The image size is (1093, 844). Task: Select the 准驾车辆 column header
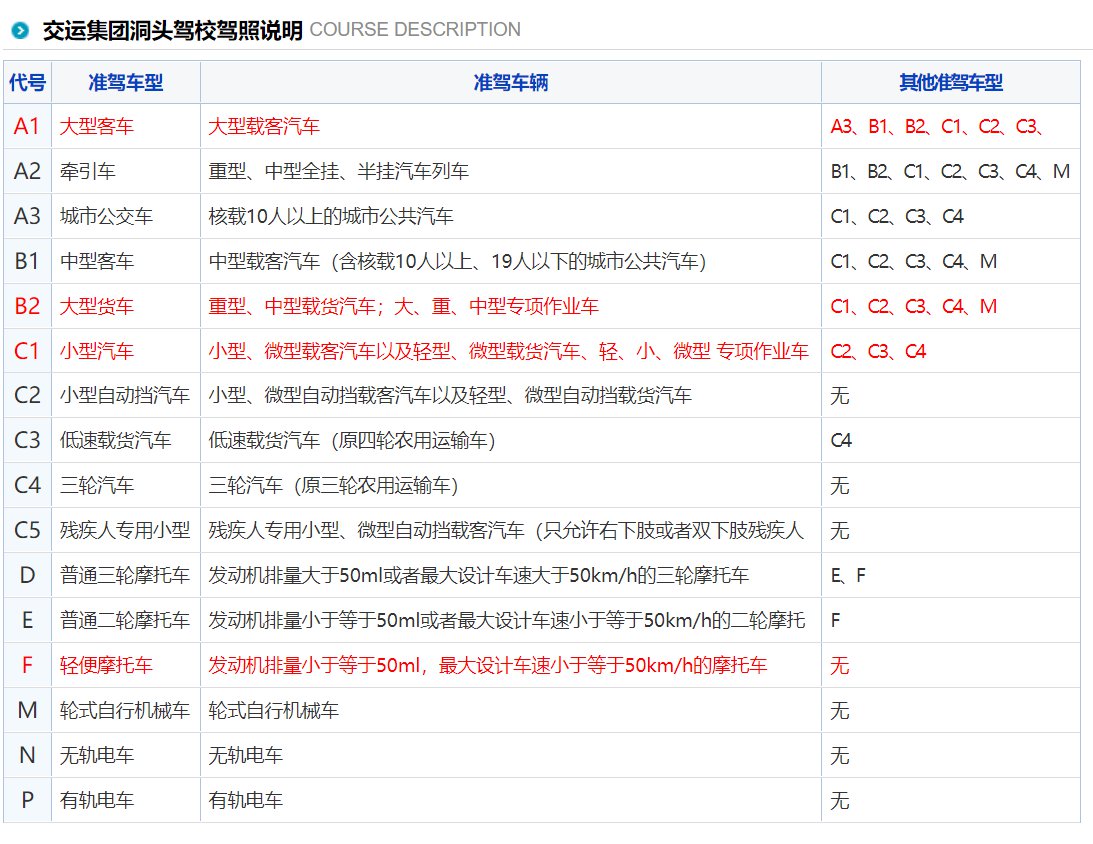tap(510, 82)
